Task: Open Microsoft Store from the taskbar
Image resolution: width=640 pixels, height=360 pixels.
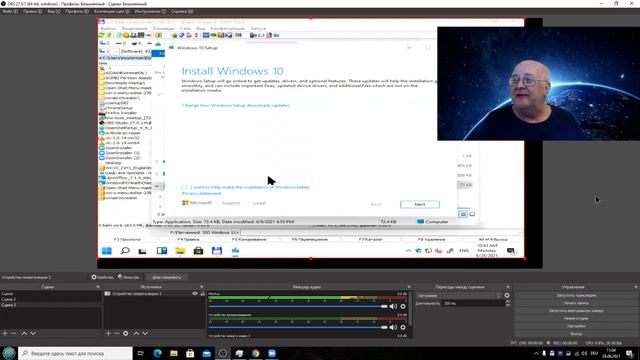Action: coord(190,353)
